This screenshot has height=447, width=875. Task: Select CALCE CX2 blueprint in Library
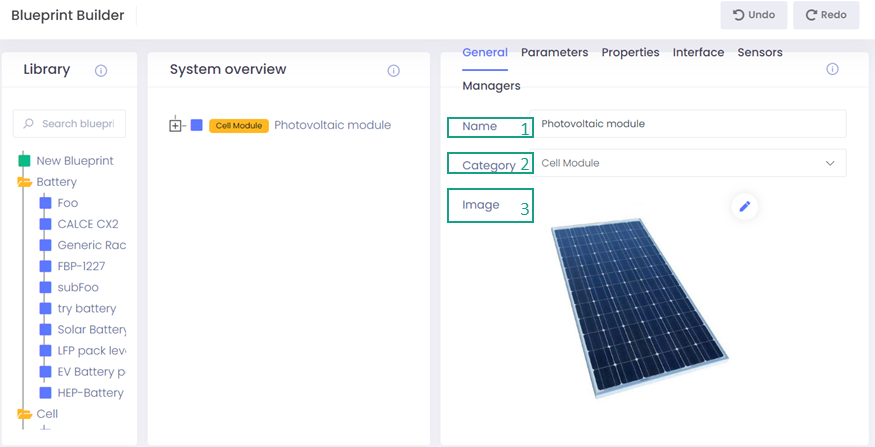pyautogui.click(x=87, y=224)
